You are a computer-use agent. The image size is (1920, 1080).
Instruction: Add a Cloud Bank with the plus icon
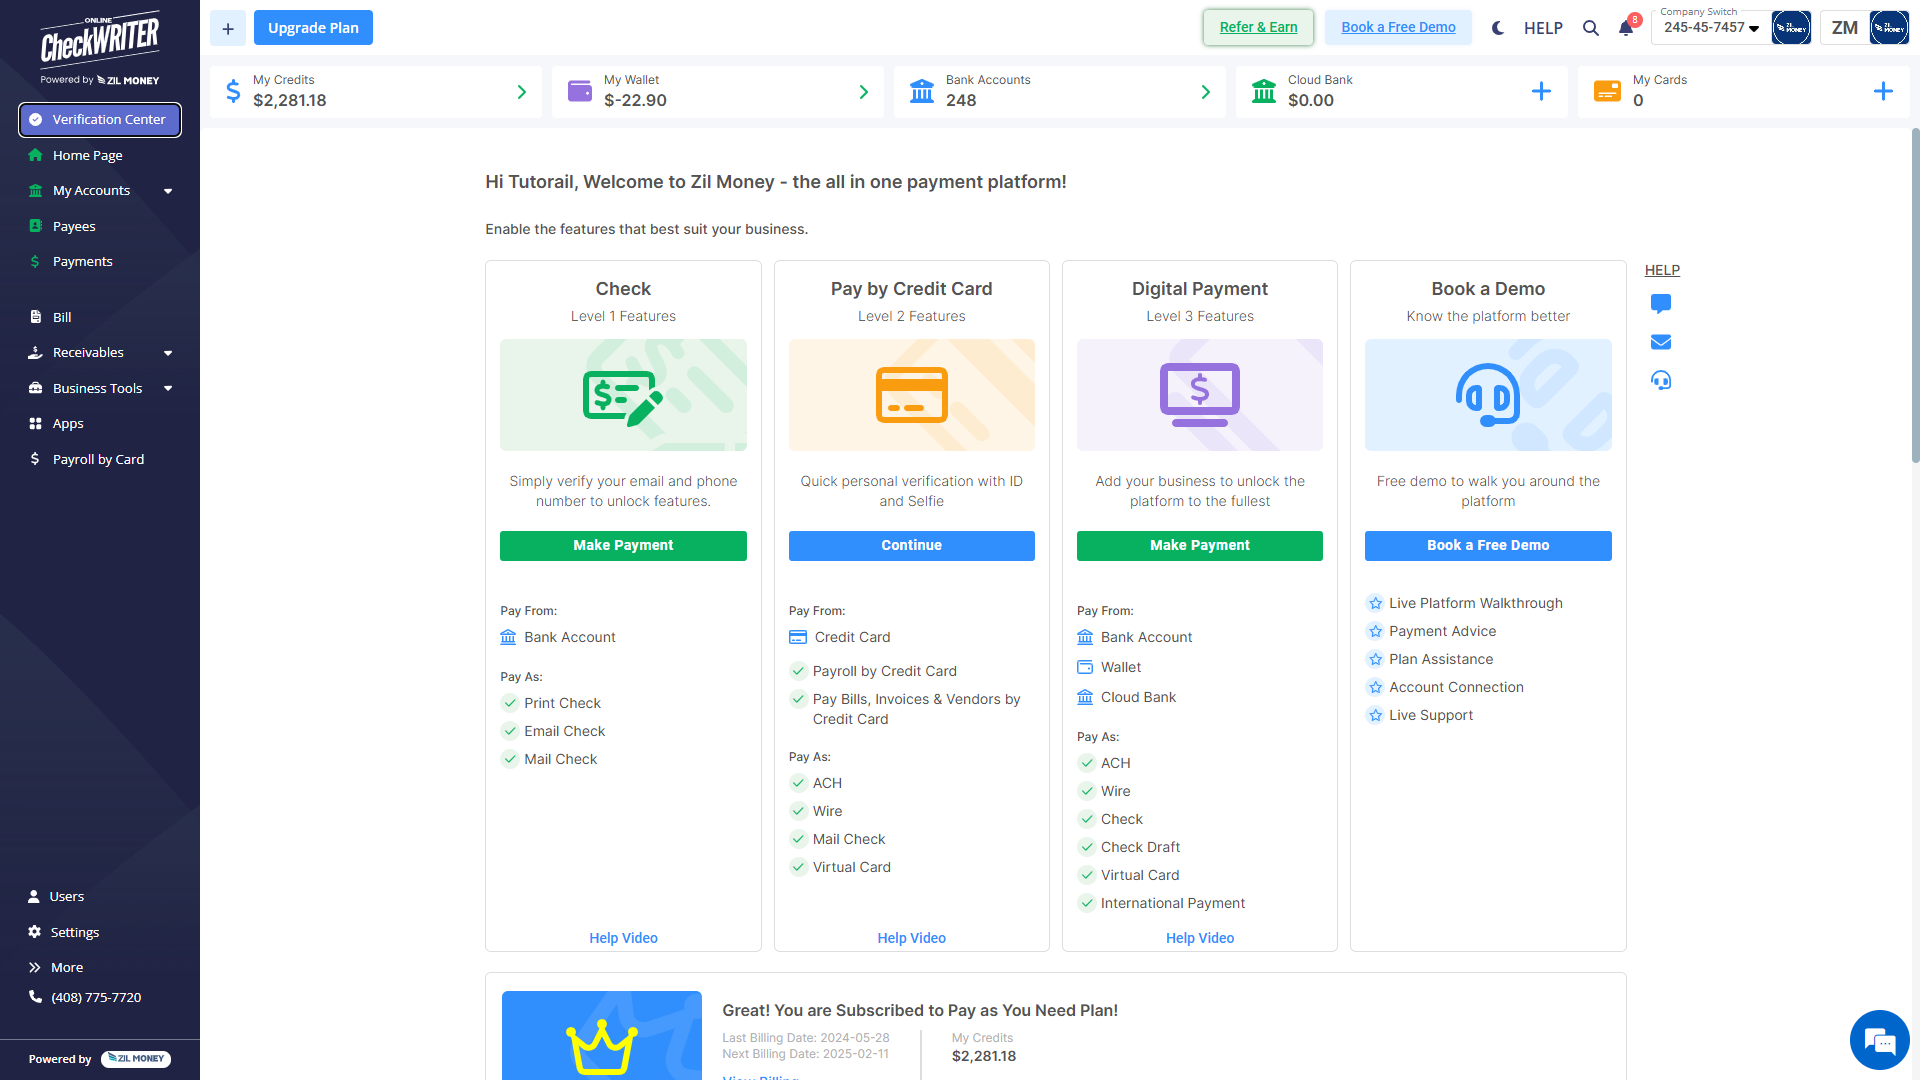click(x=1542, y=91)
